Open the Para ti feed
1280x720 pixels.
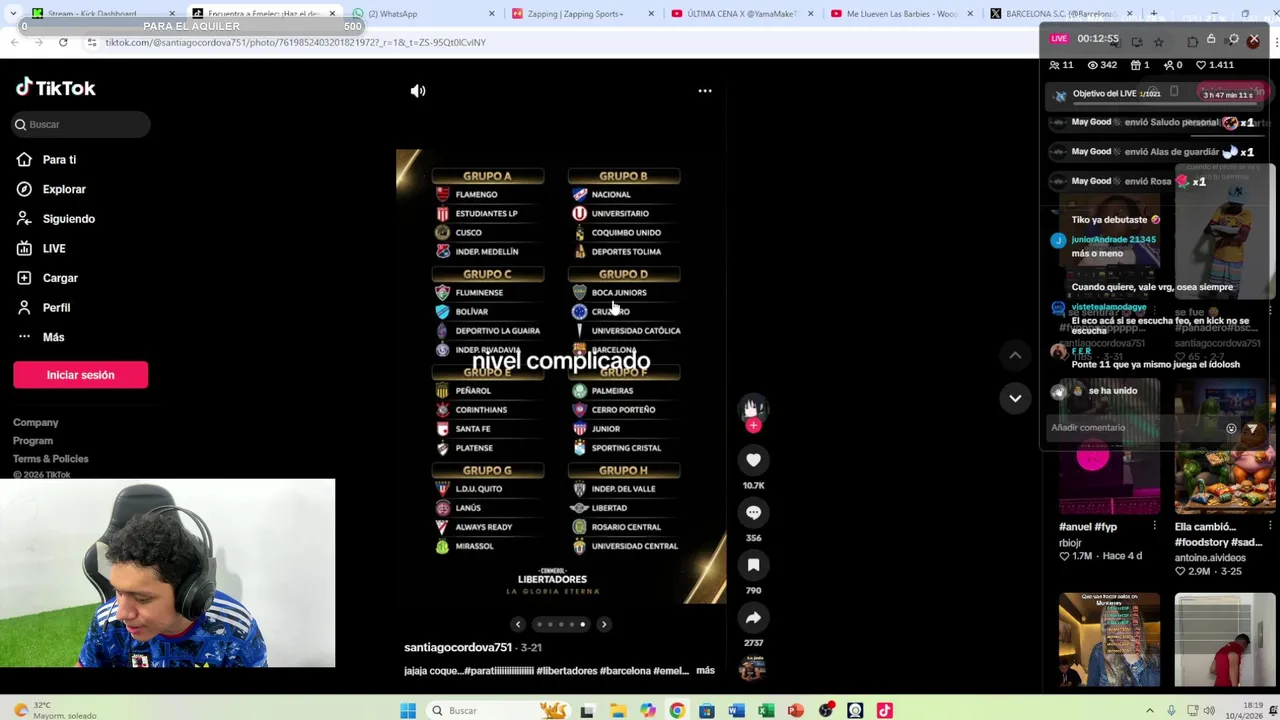click(x=59, y=160)
